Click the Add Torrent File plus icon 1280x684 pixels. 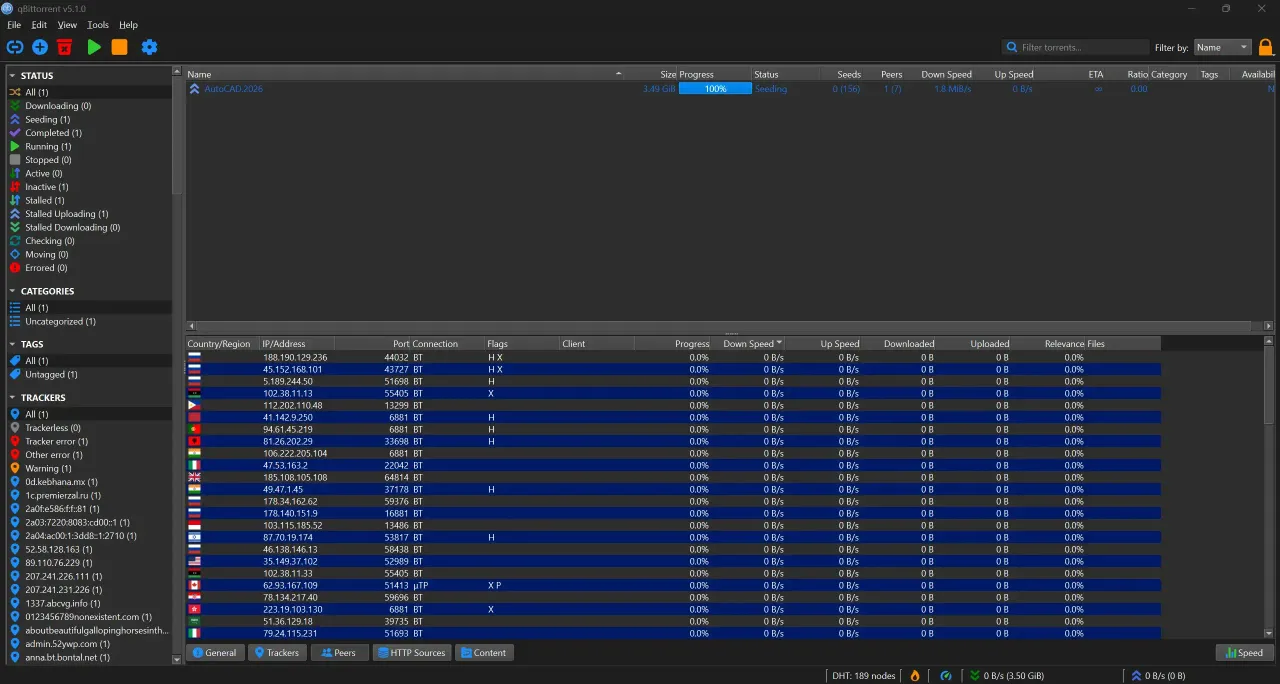point(40,47)
